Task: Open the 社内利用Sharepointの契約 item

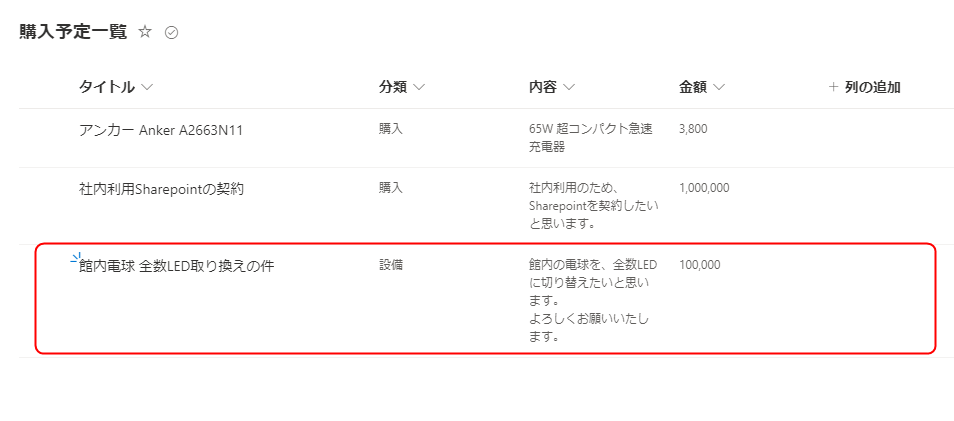Action: 161,189
